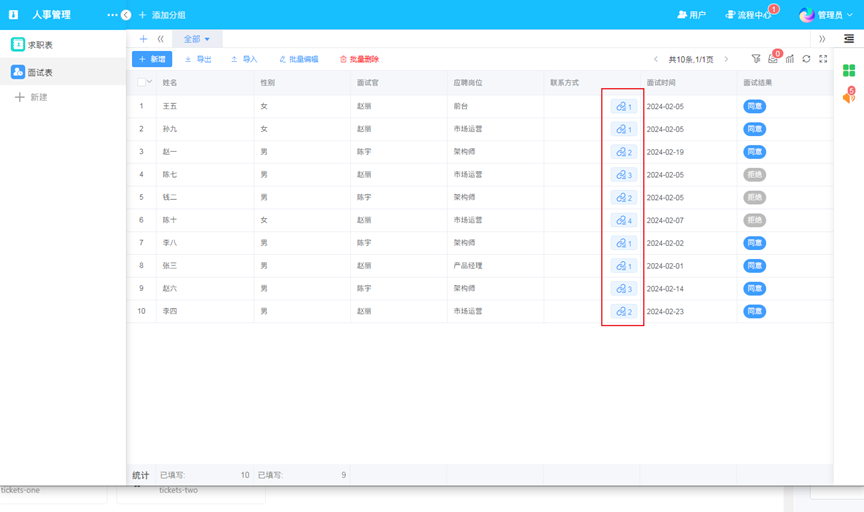
Task: Click the hamburger menu icon at top right
Action: point(849,39)
